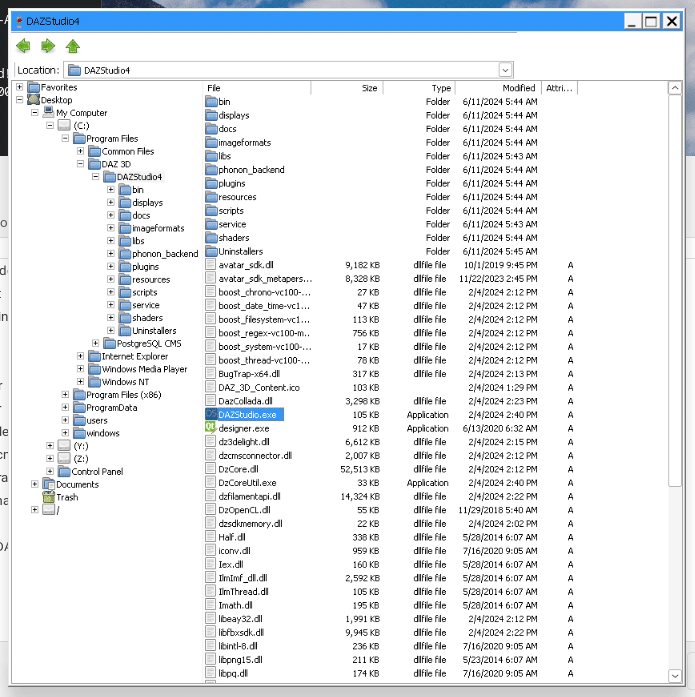The image size is (695, 697).
Task: Open the Location dropdown arrow
Action: click(x=505, y=70)
